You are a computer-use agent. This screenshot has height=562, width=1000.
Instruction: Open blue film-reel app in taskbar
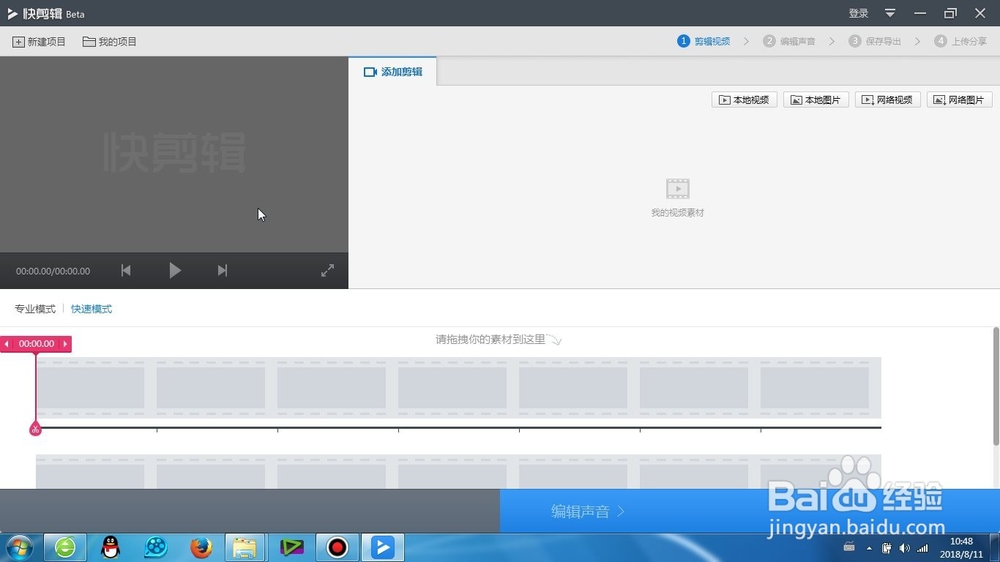click(x=156, y=547)
